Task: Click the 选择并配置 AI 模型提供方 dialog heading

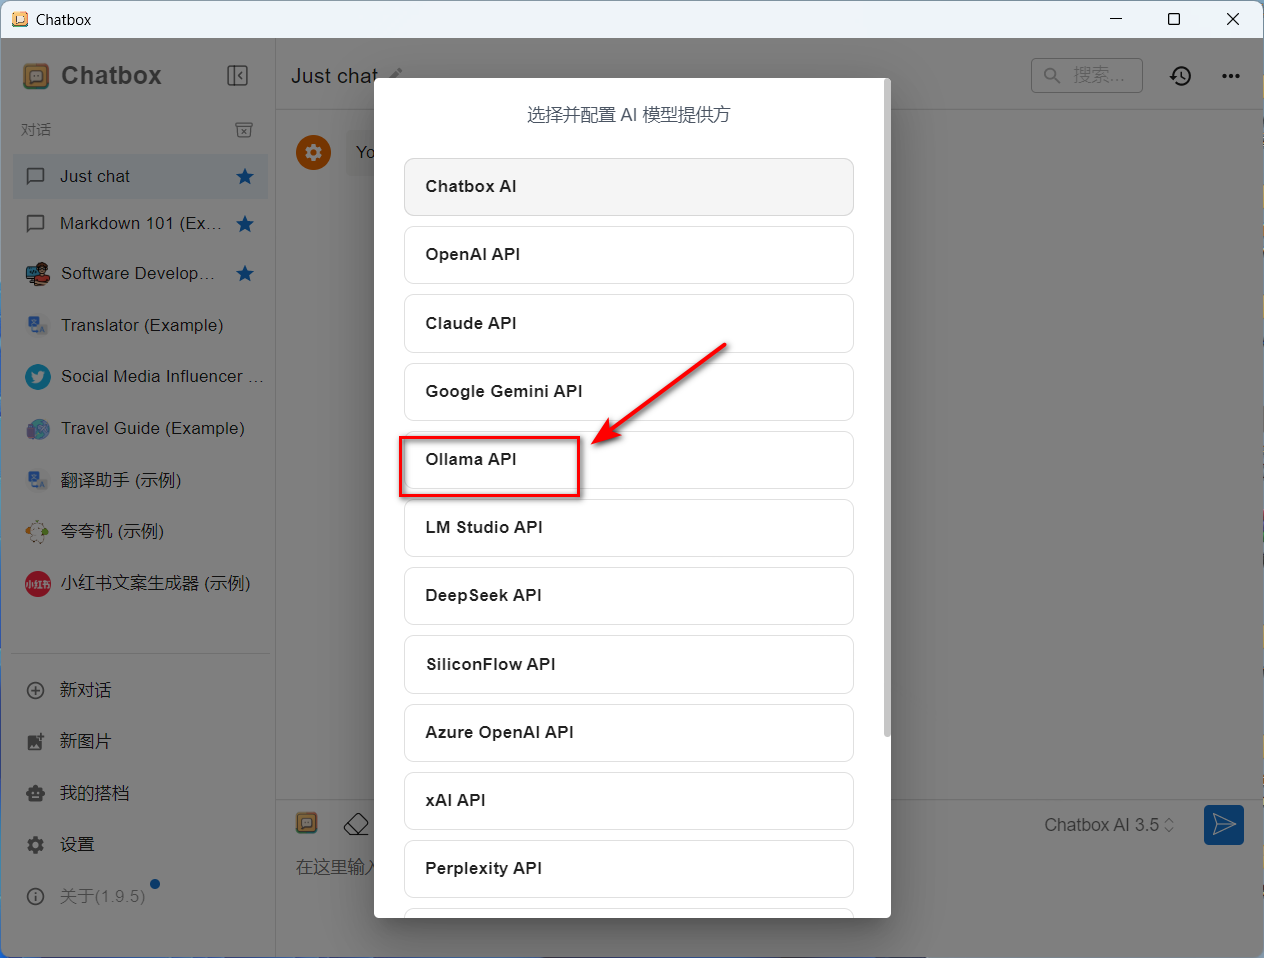Action: [629, 115]
